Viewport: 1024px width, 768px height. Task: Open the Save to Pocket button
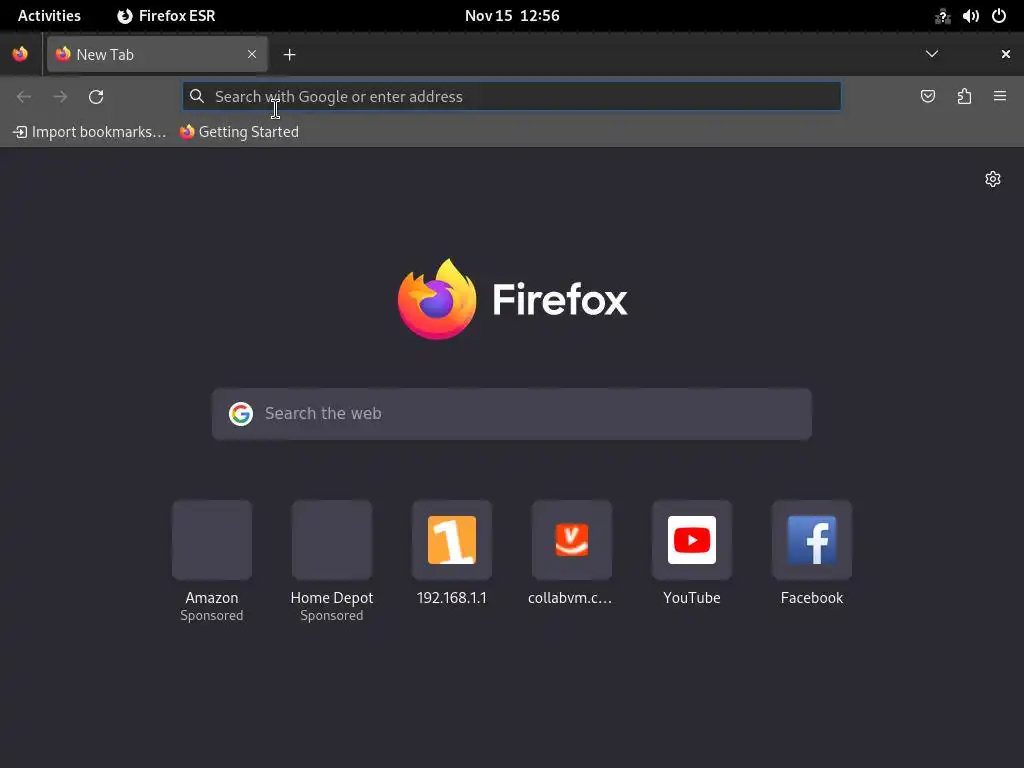click(928, 97)
